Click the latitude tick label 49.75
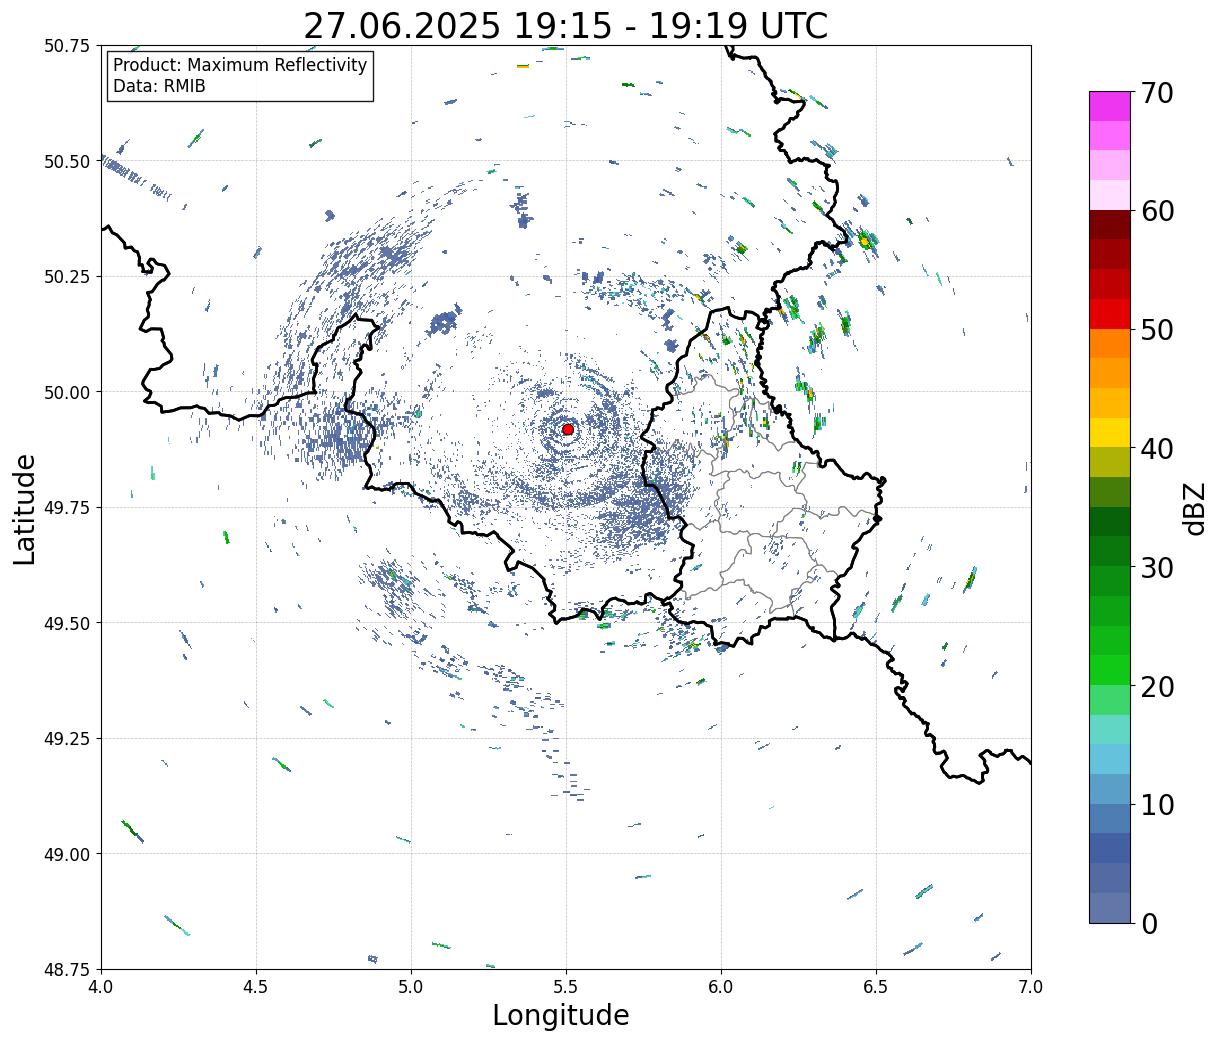Screen dimensions: 1219x1040 click(x=67, y=508)
